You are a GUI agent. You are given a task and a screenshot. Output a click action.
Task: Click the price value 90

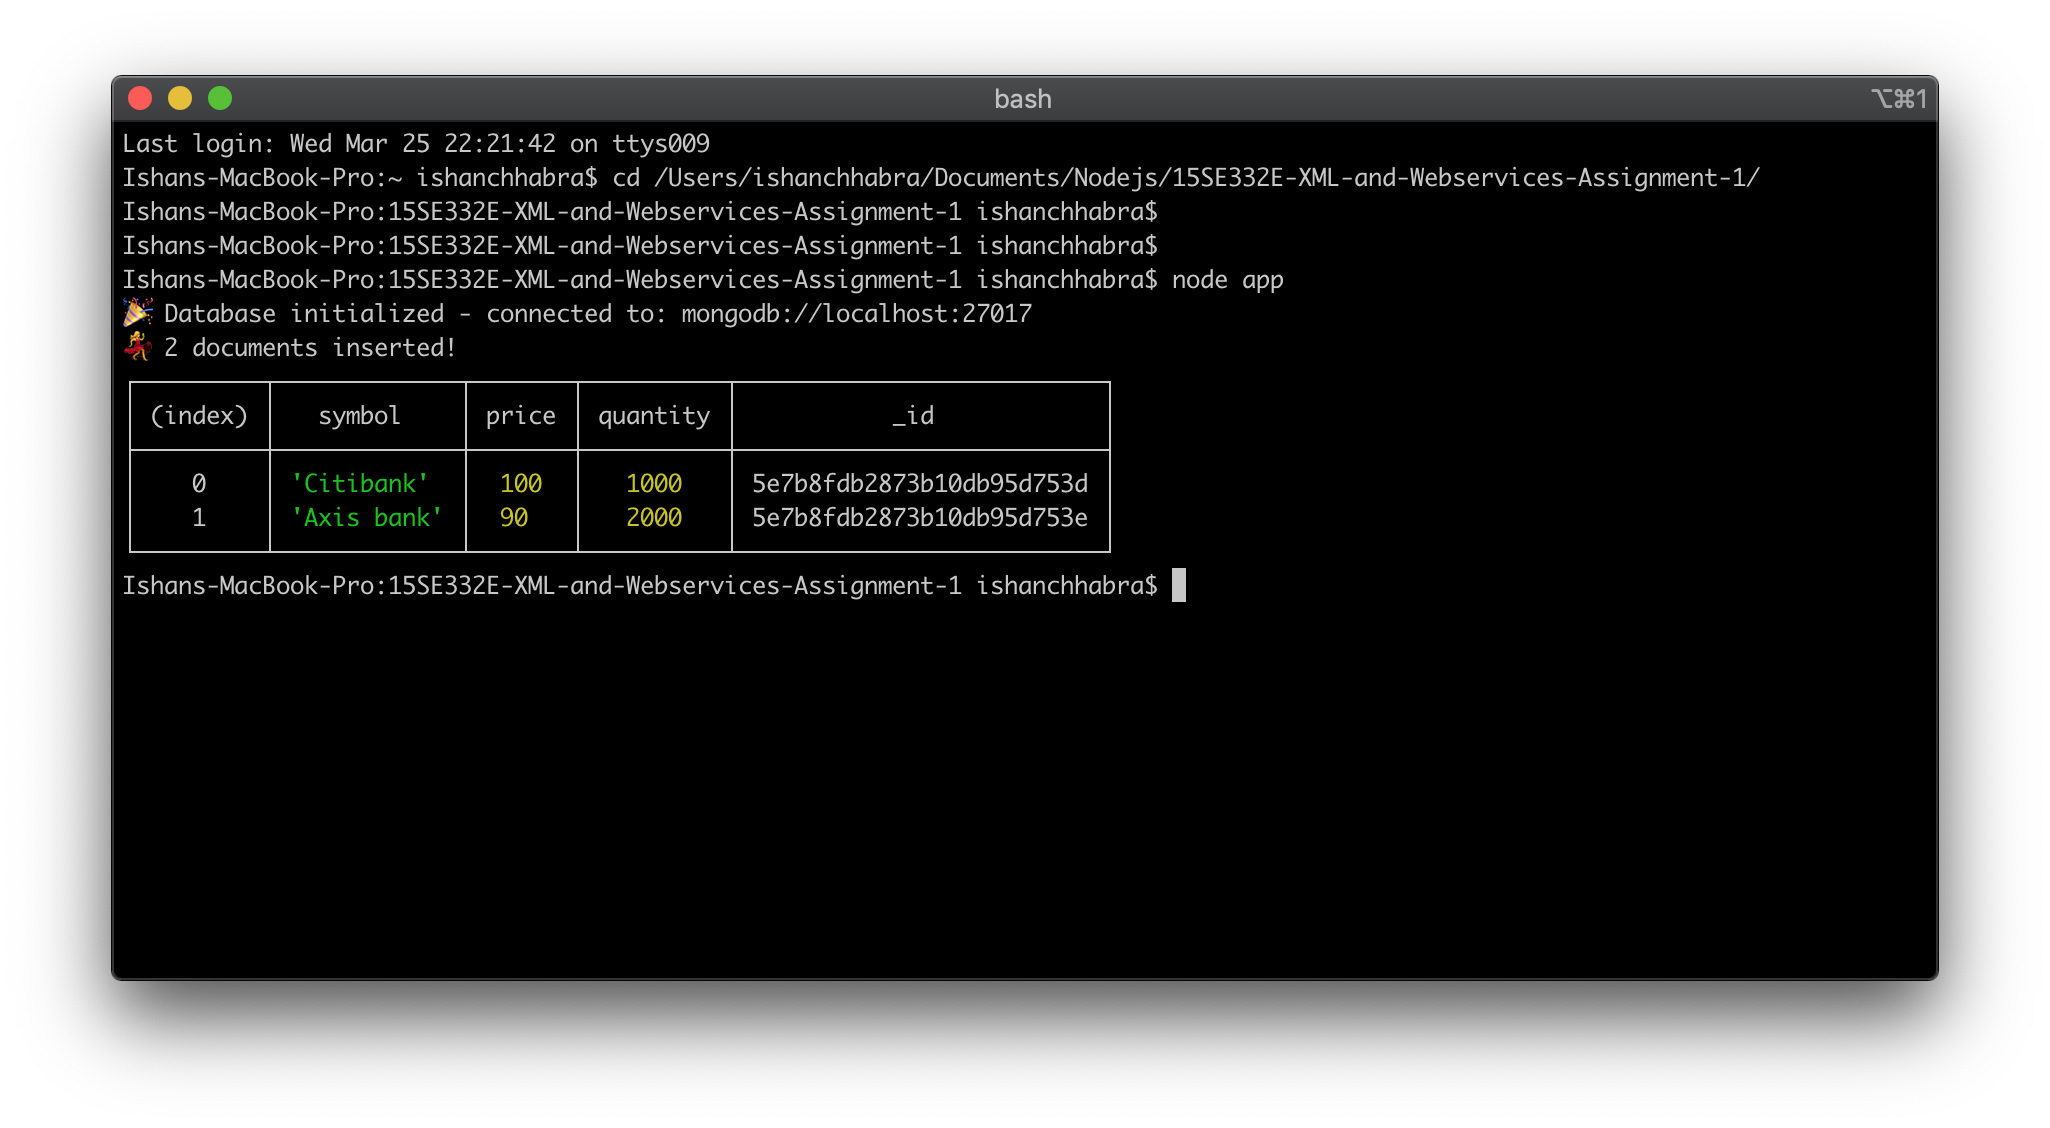[514, 518]
